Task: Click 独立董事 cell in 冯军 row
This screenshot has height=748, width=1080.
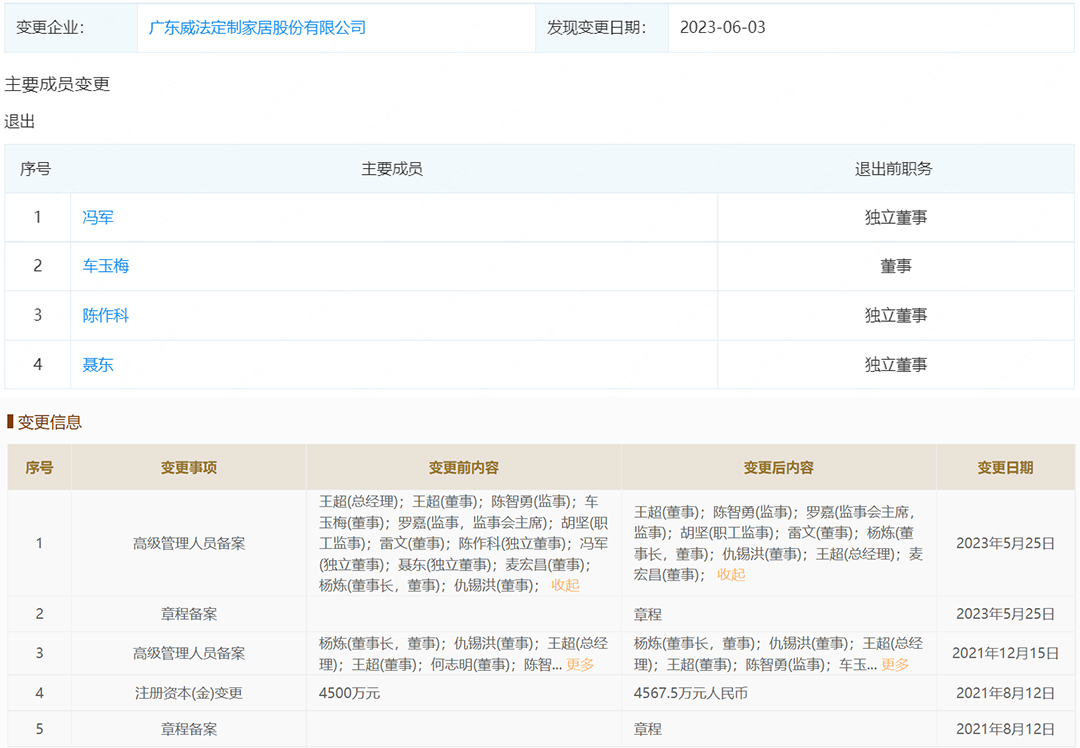Action: pyautogui.click(x=895, y=218)
